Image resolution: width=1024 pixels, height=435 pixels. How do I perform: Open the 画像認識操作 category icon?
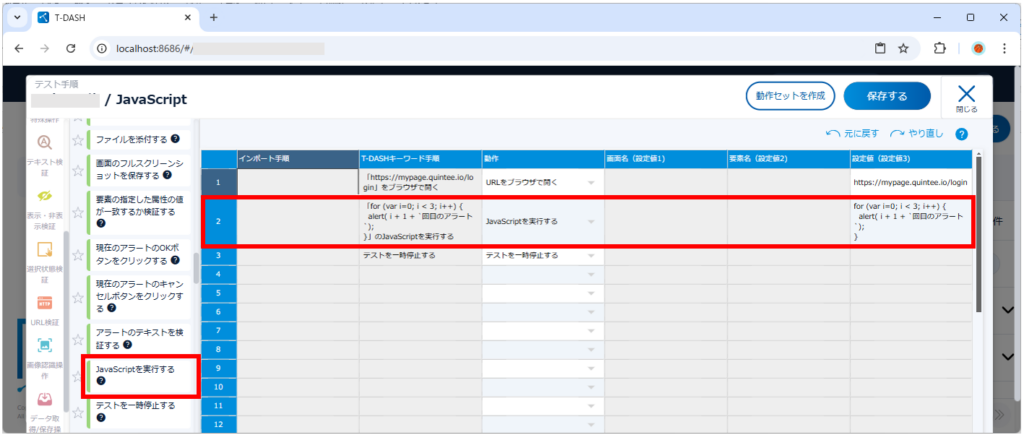43,346
